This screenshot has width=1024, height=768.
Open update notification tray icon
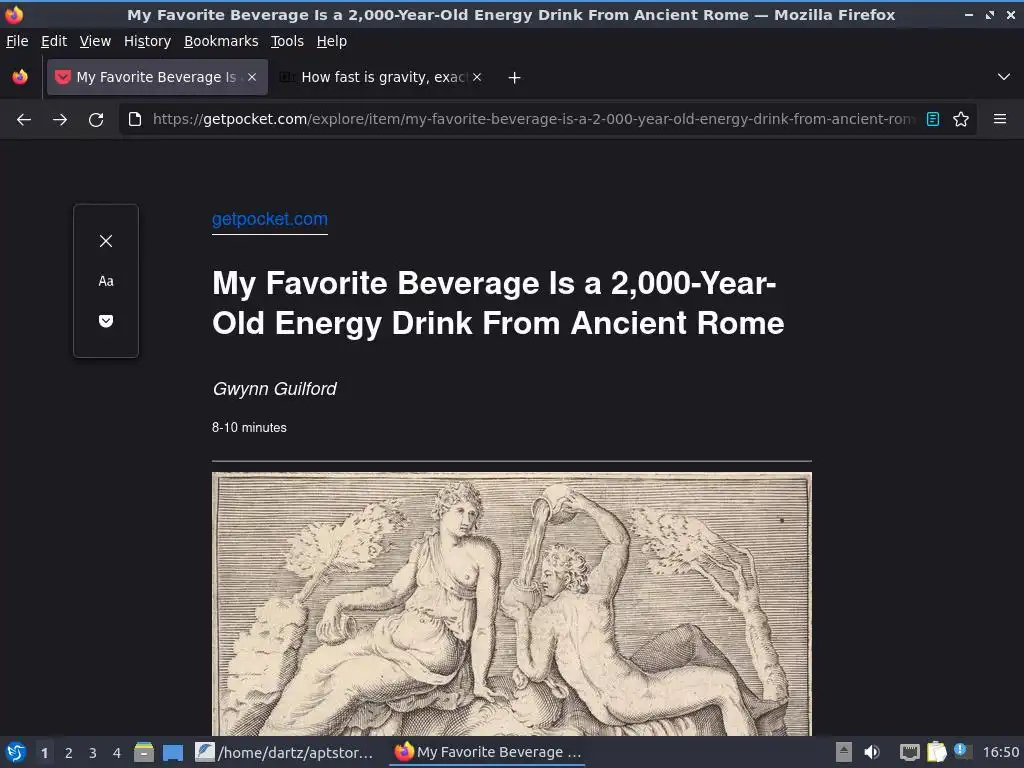(962, 751)
